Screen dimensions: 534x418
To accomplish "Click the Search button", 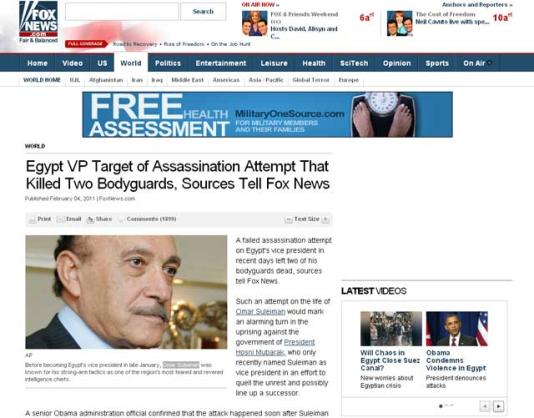I will point(203,11).
